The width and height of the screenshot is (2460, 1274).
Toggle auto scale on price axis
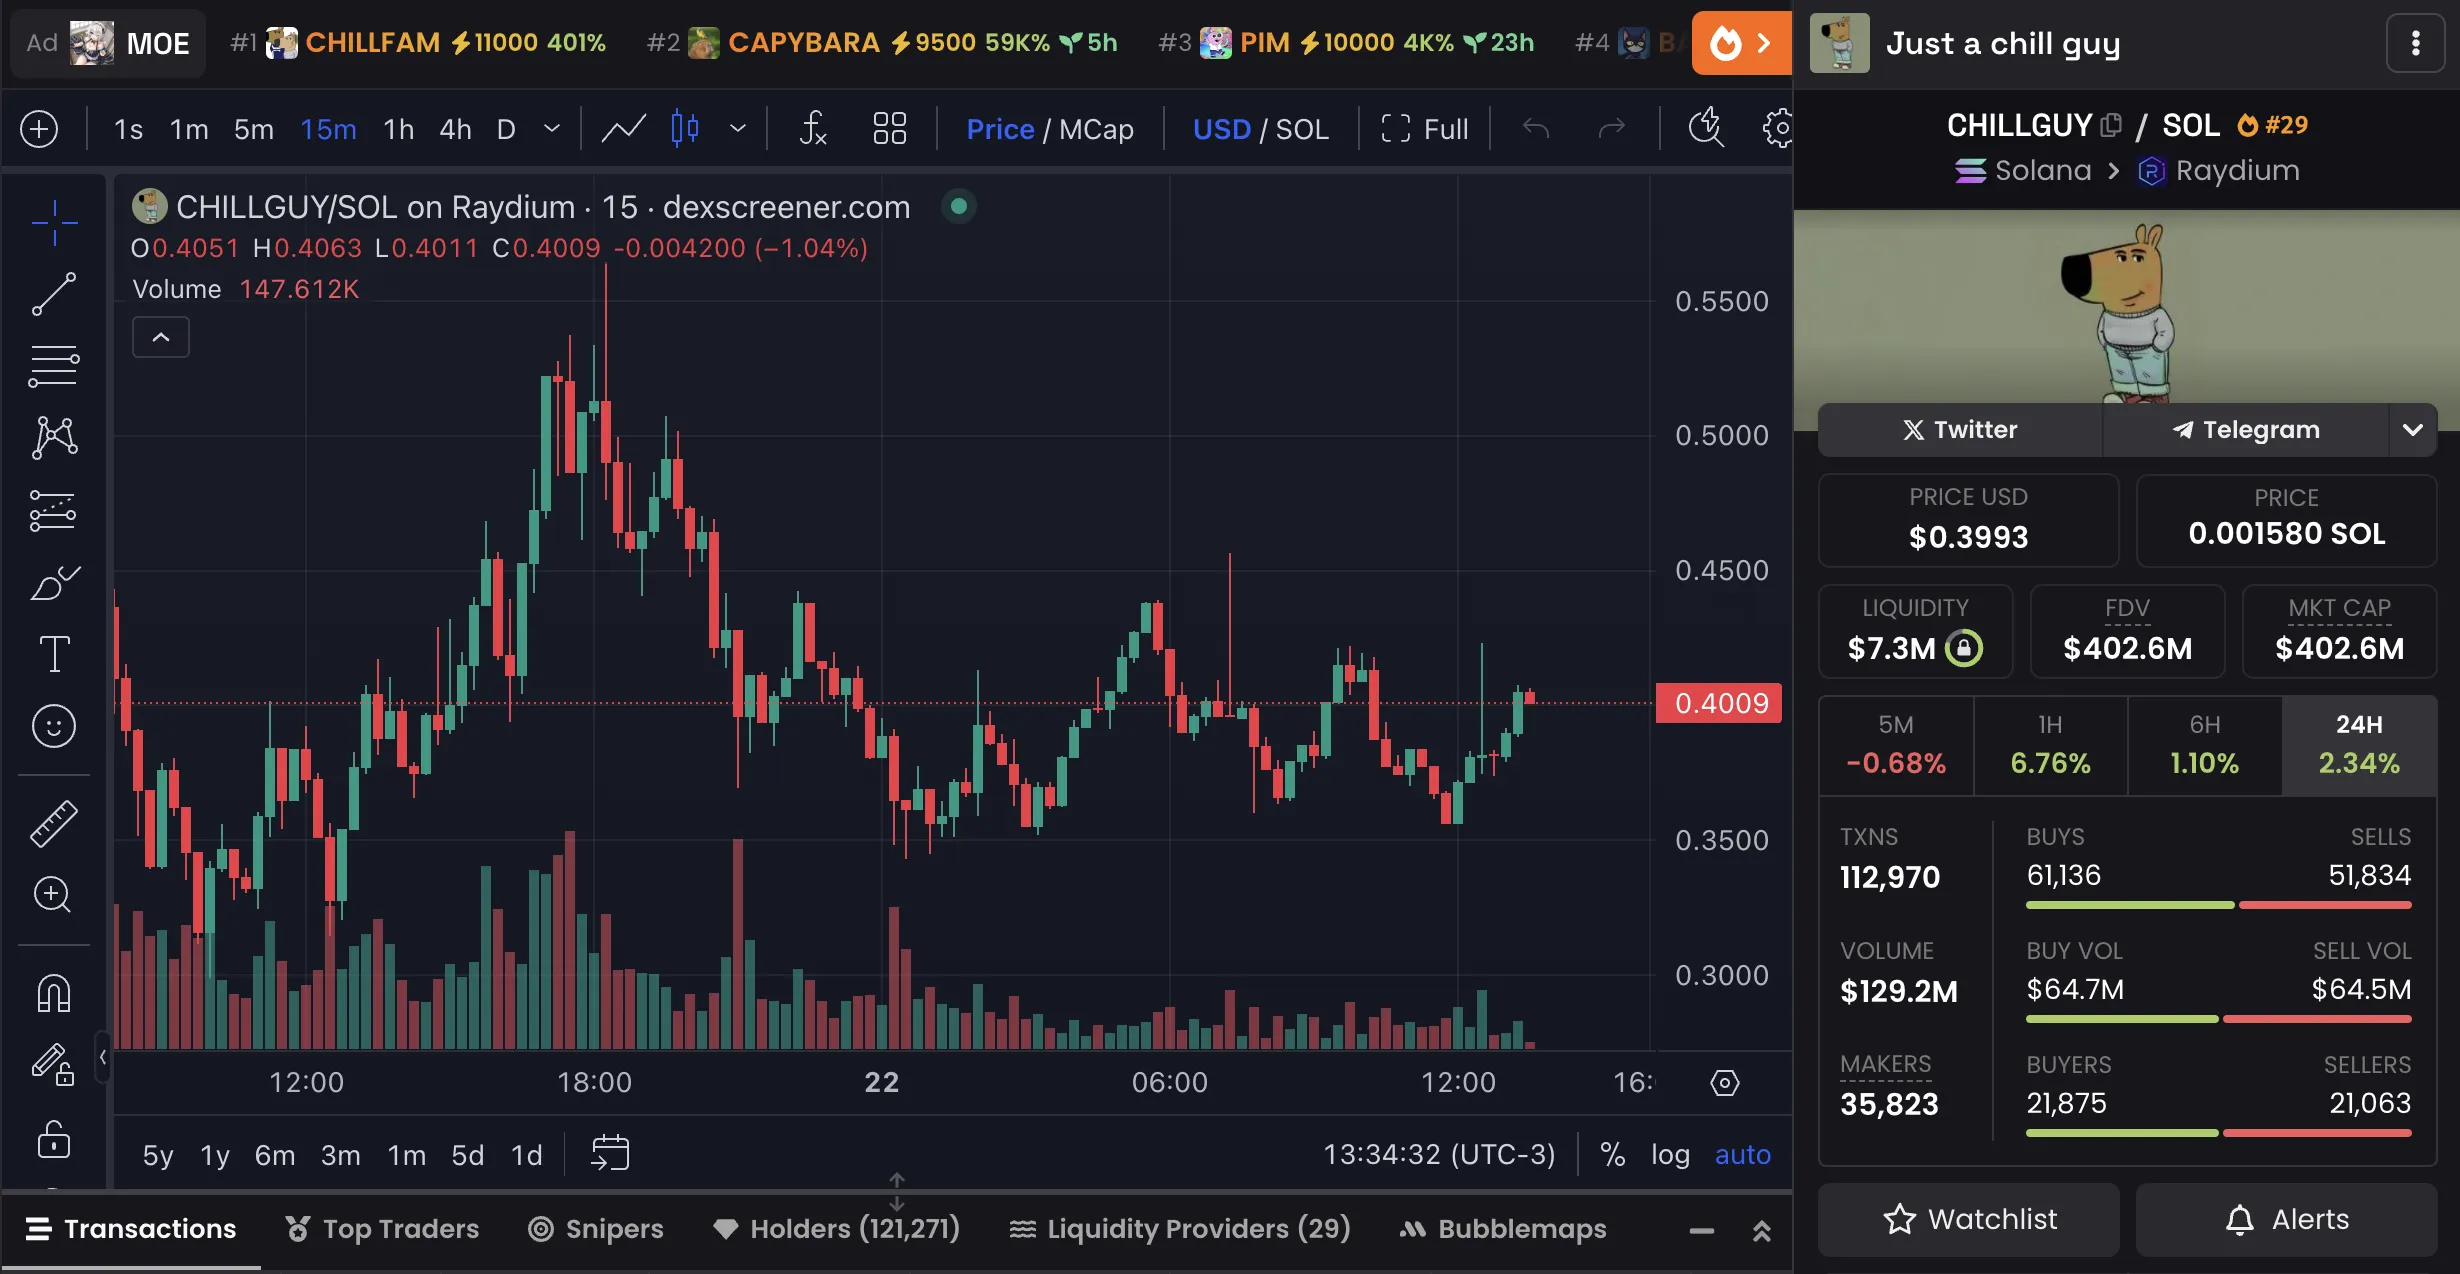1743,1154
